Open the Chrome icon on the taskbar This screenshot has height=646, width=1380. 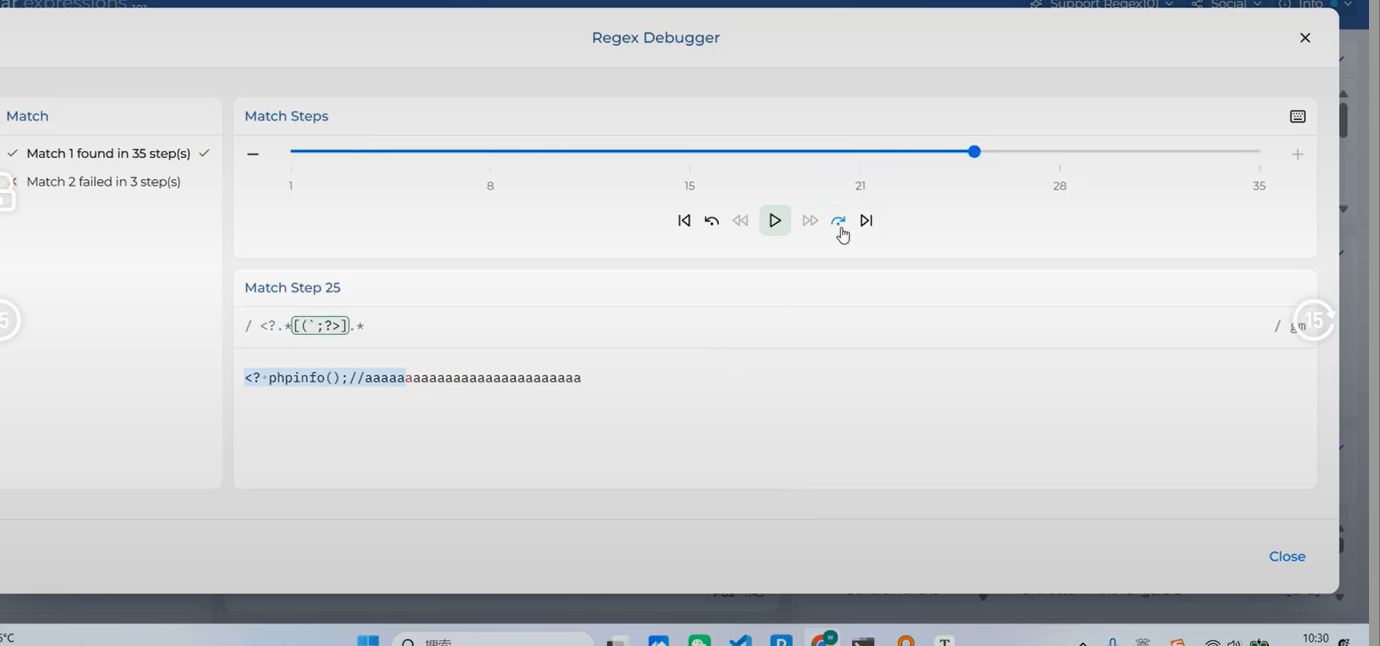coord(824,640)
